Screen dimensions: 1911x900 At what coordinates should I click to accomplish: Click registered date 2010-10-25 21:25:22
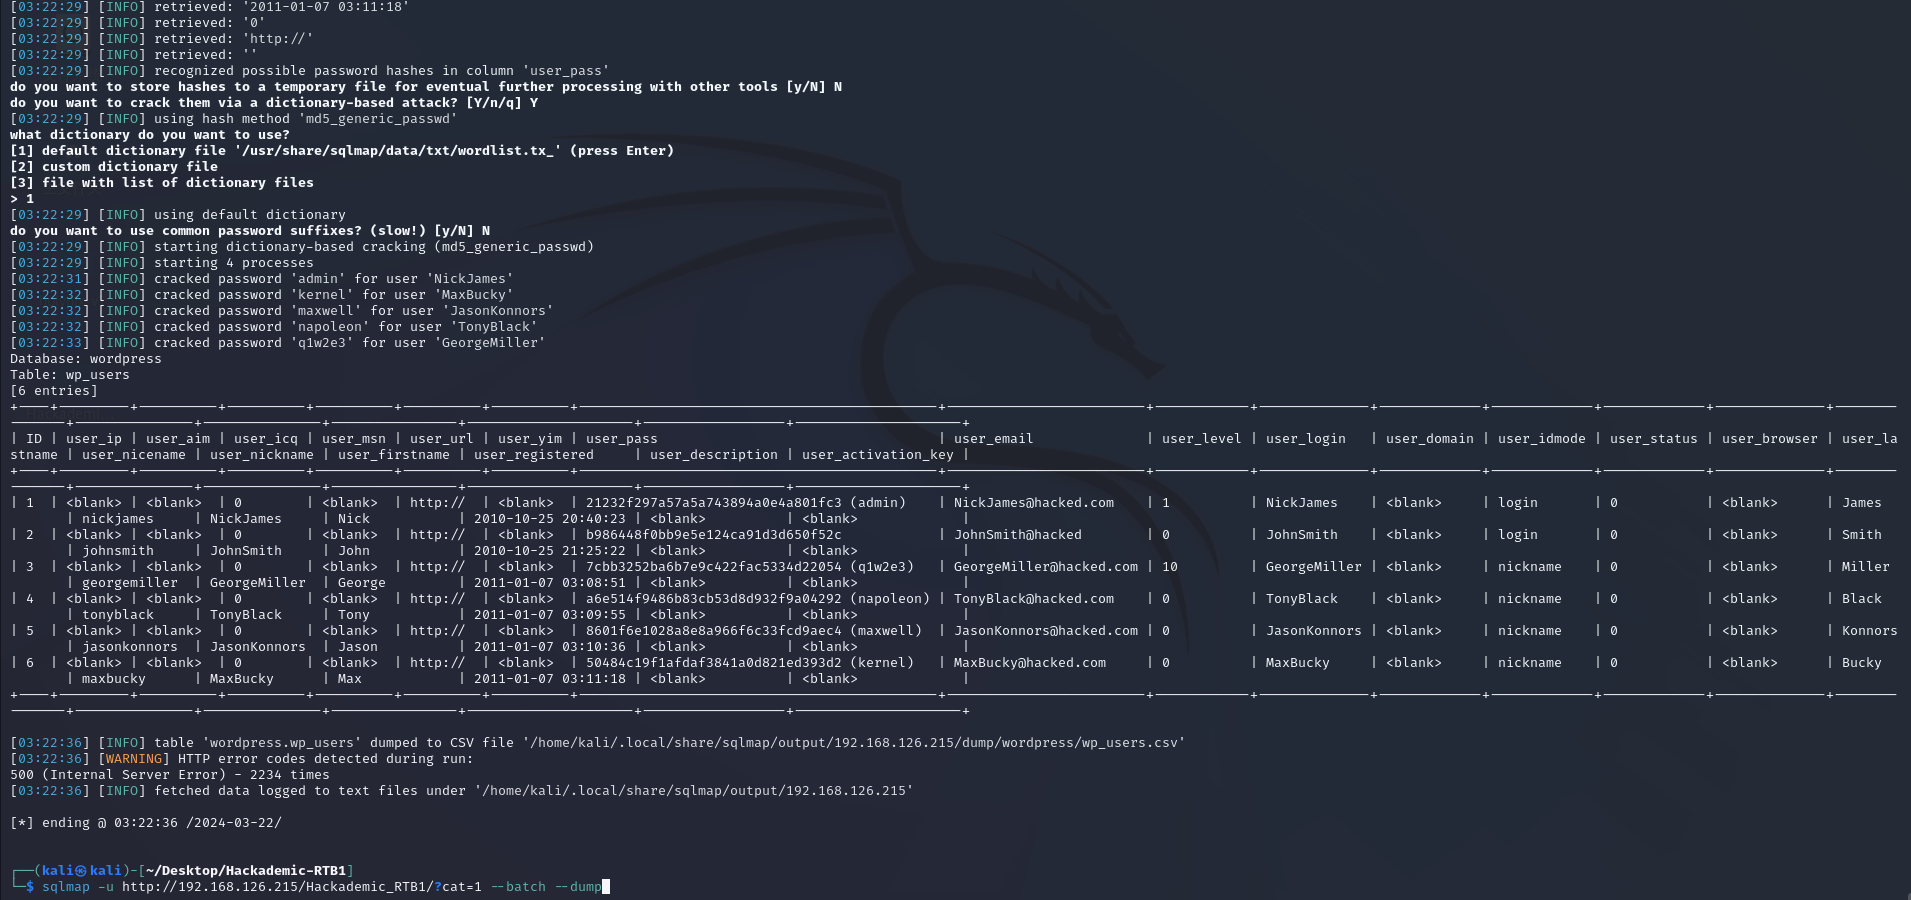point(549,551)
